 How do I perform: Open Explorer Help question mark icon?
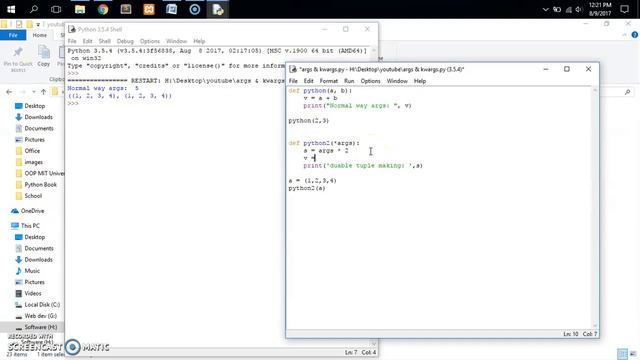635,35
